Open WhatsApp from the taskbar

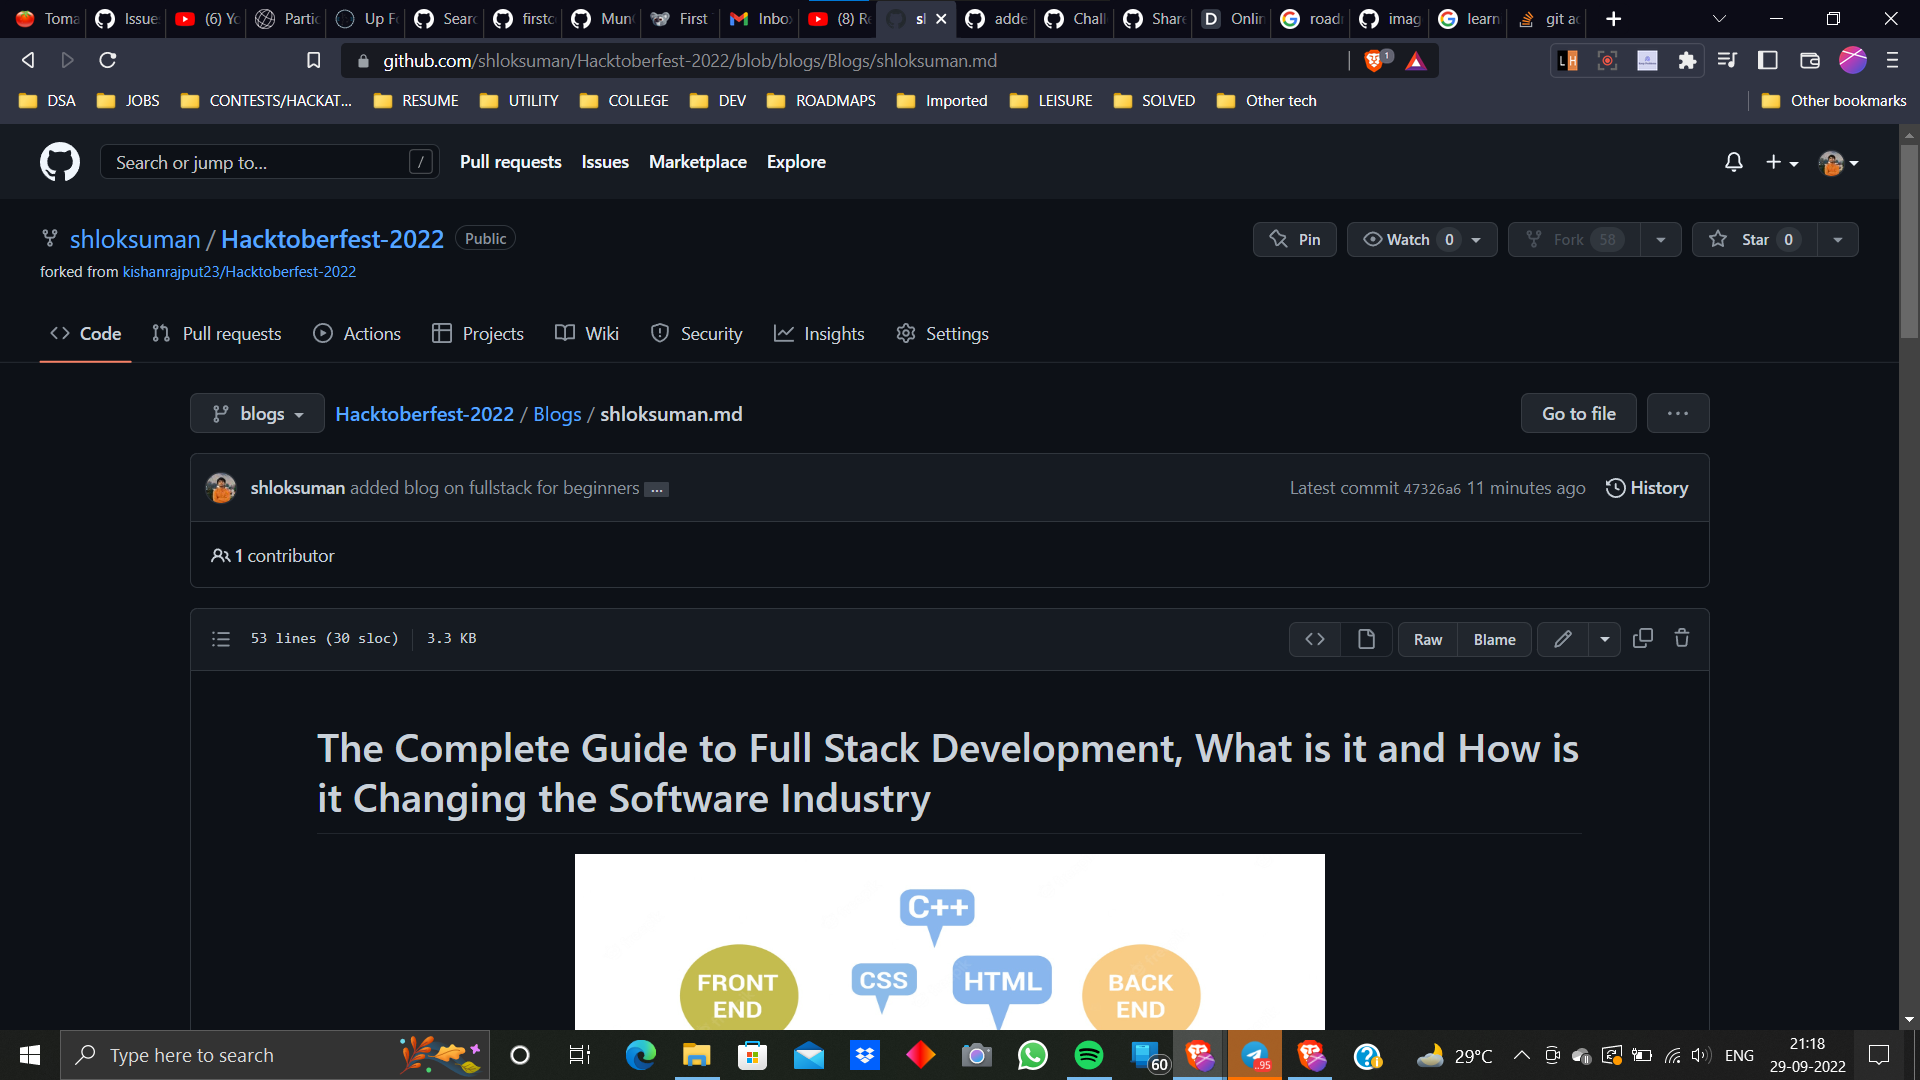tap(1032, 1055)
